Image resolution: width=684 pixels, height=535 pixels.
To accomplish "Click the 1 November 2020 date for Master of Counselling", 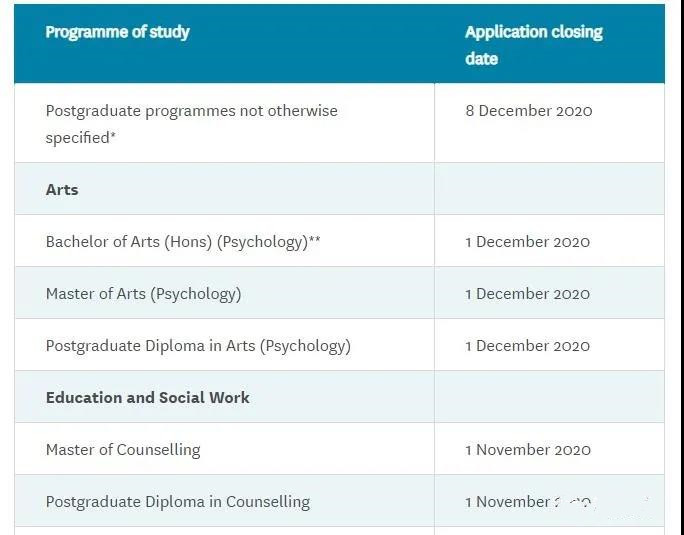I will [528, 449].
